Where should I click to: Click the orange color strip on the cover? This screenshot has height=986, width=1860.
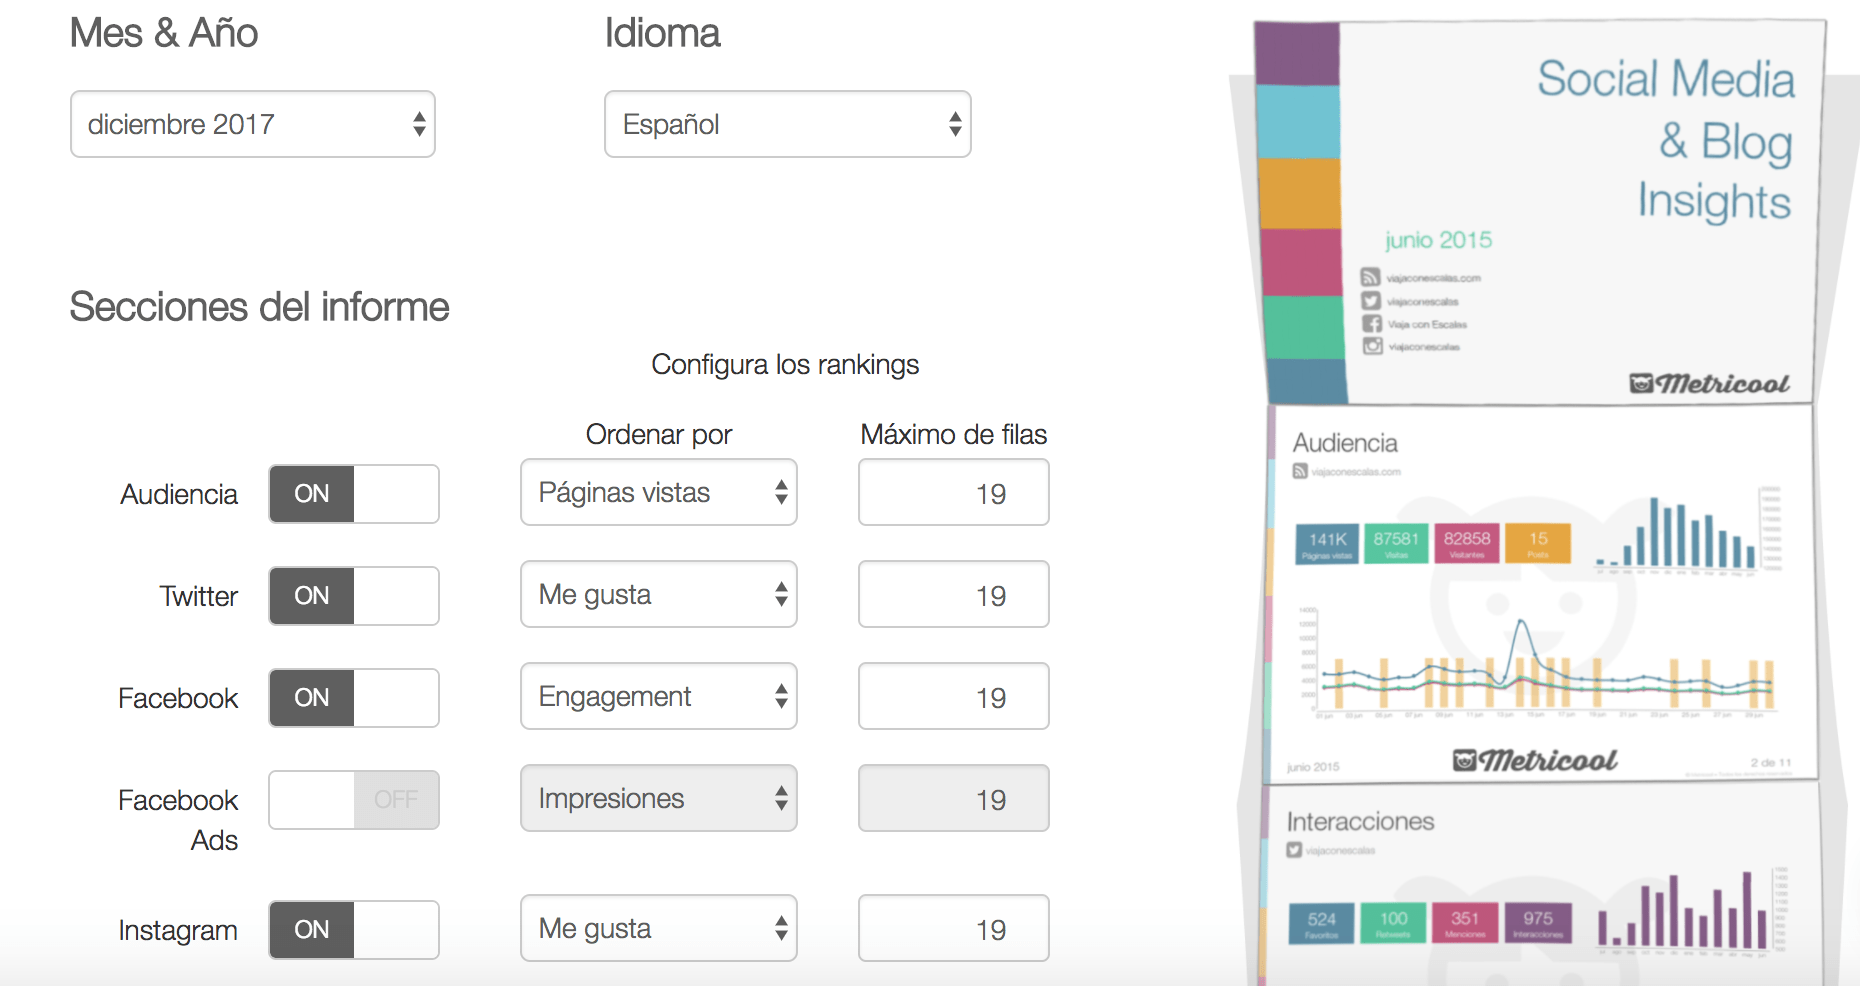pyautogui.click(x=1300, y=194)
